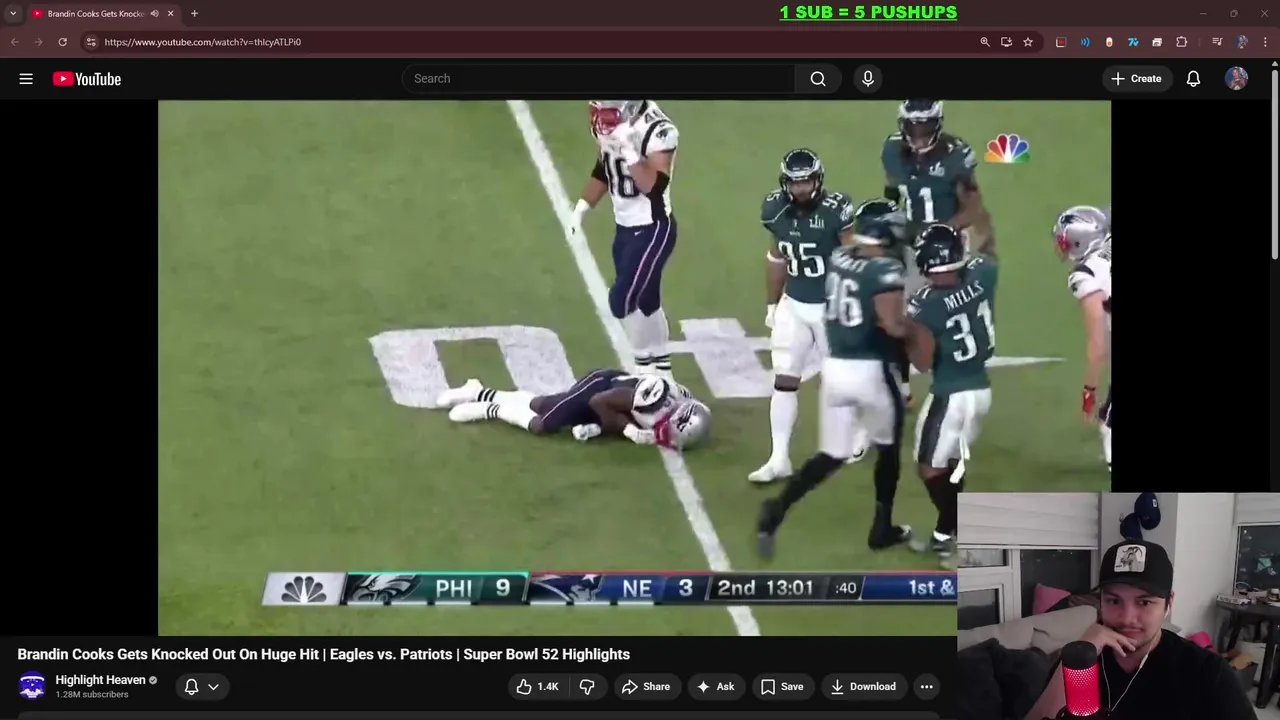Click the video title text
Screen dimensions: 1280x720
tap(324, 654)
